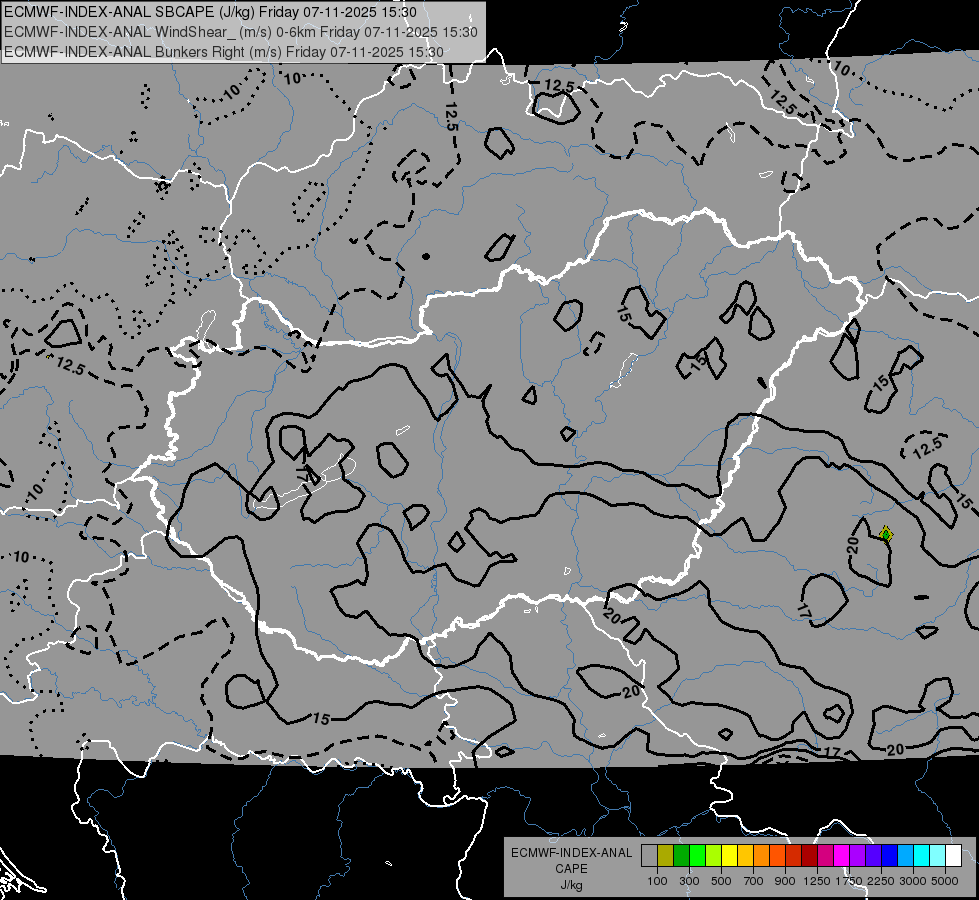Select the amber legend swatch

[x=745, y=855]
